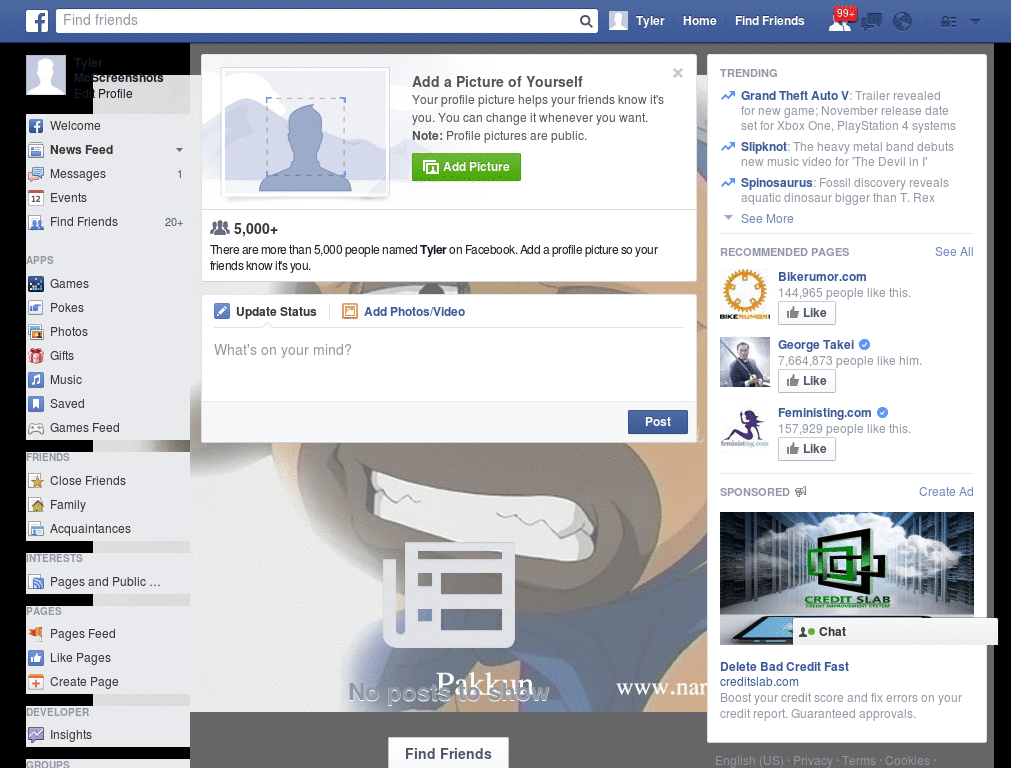This screenshot has width=1024, height=768.
Task: Open the notifications globe icon
Action: pos(903,22)
